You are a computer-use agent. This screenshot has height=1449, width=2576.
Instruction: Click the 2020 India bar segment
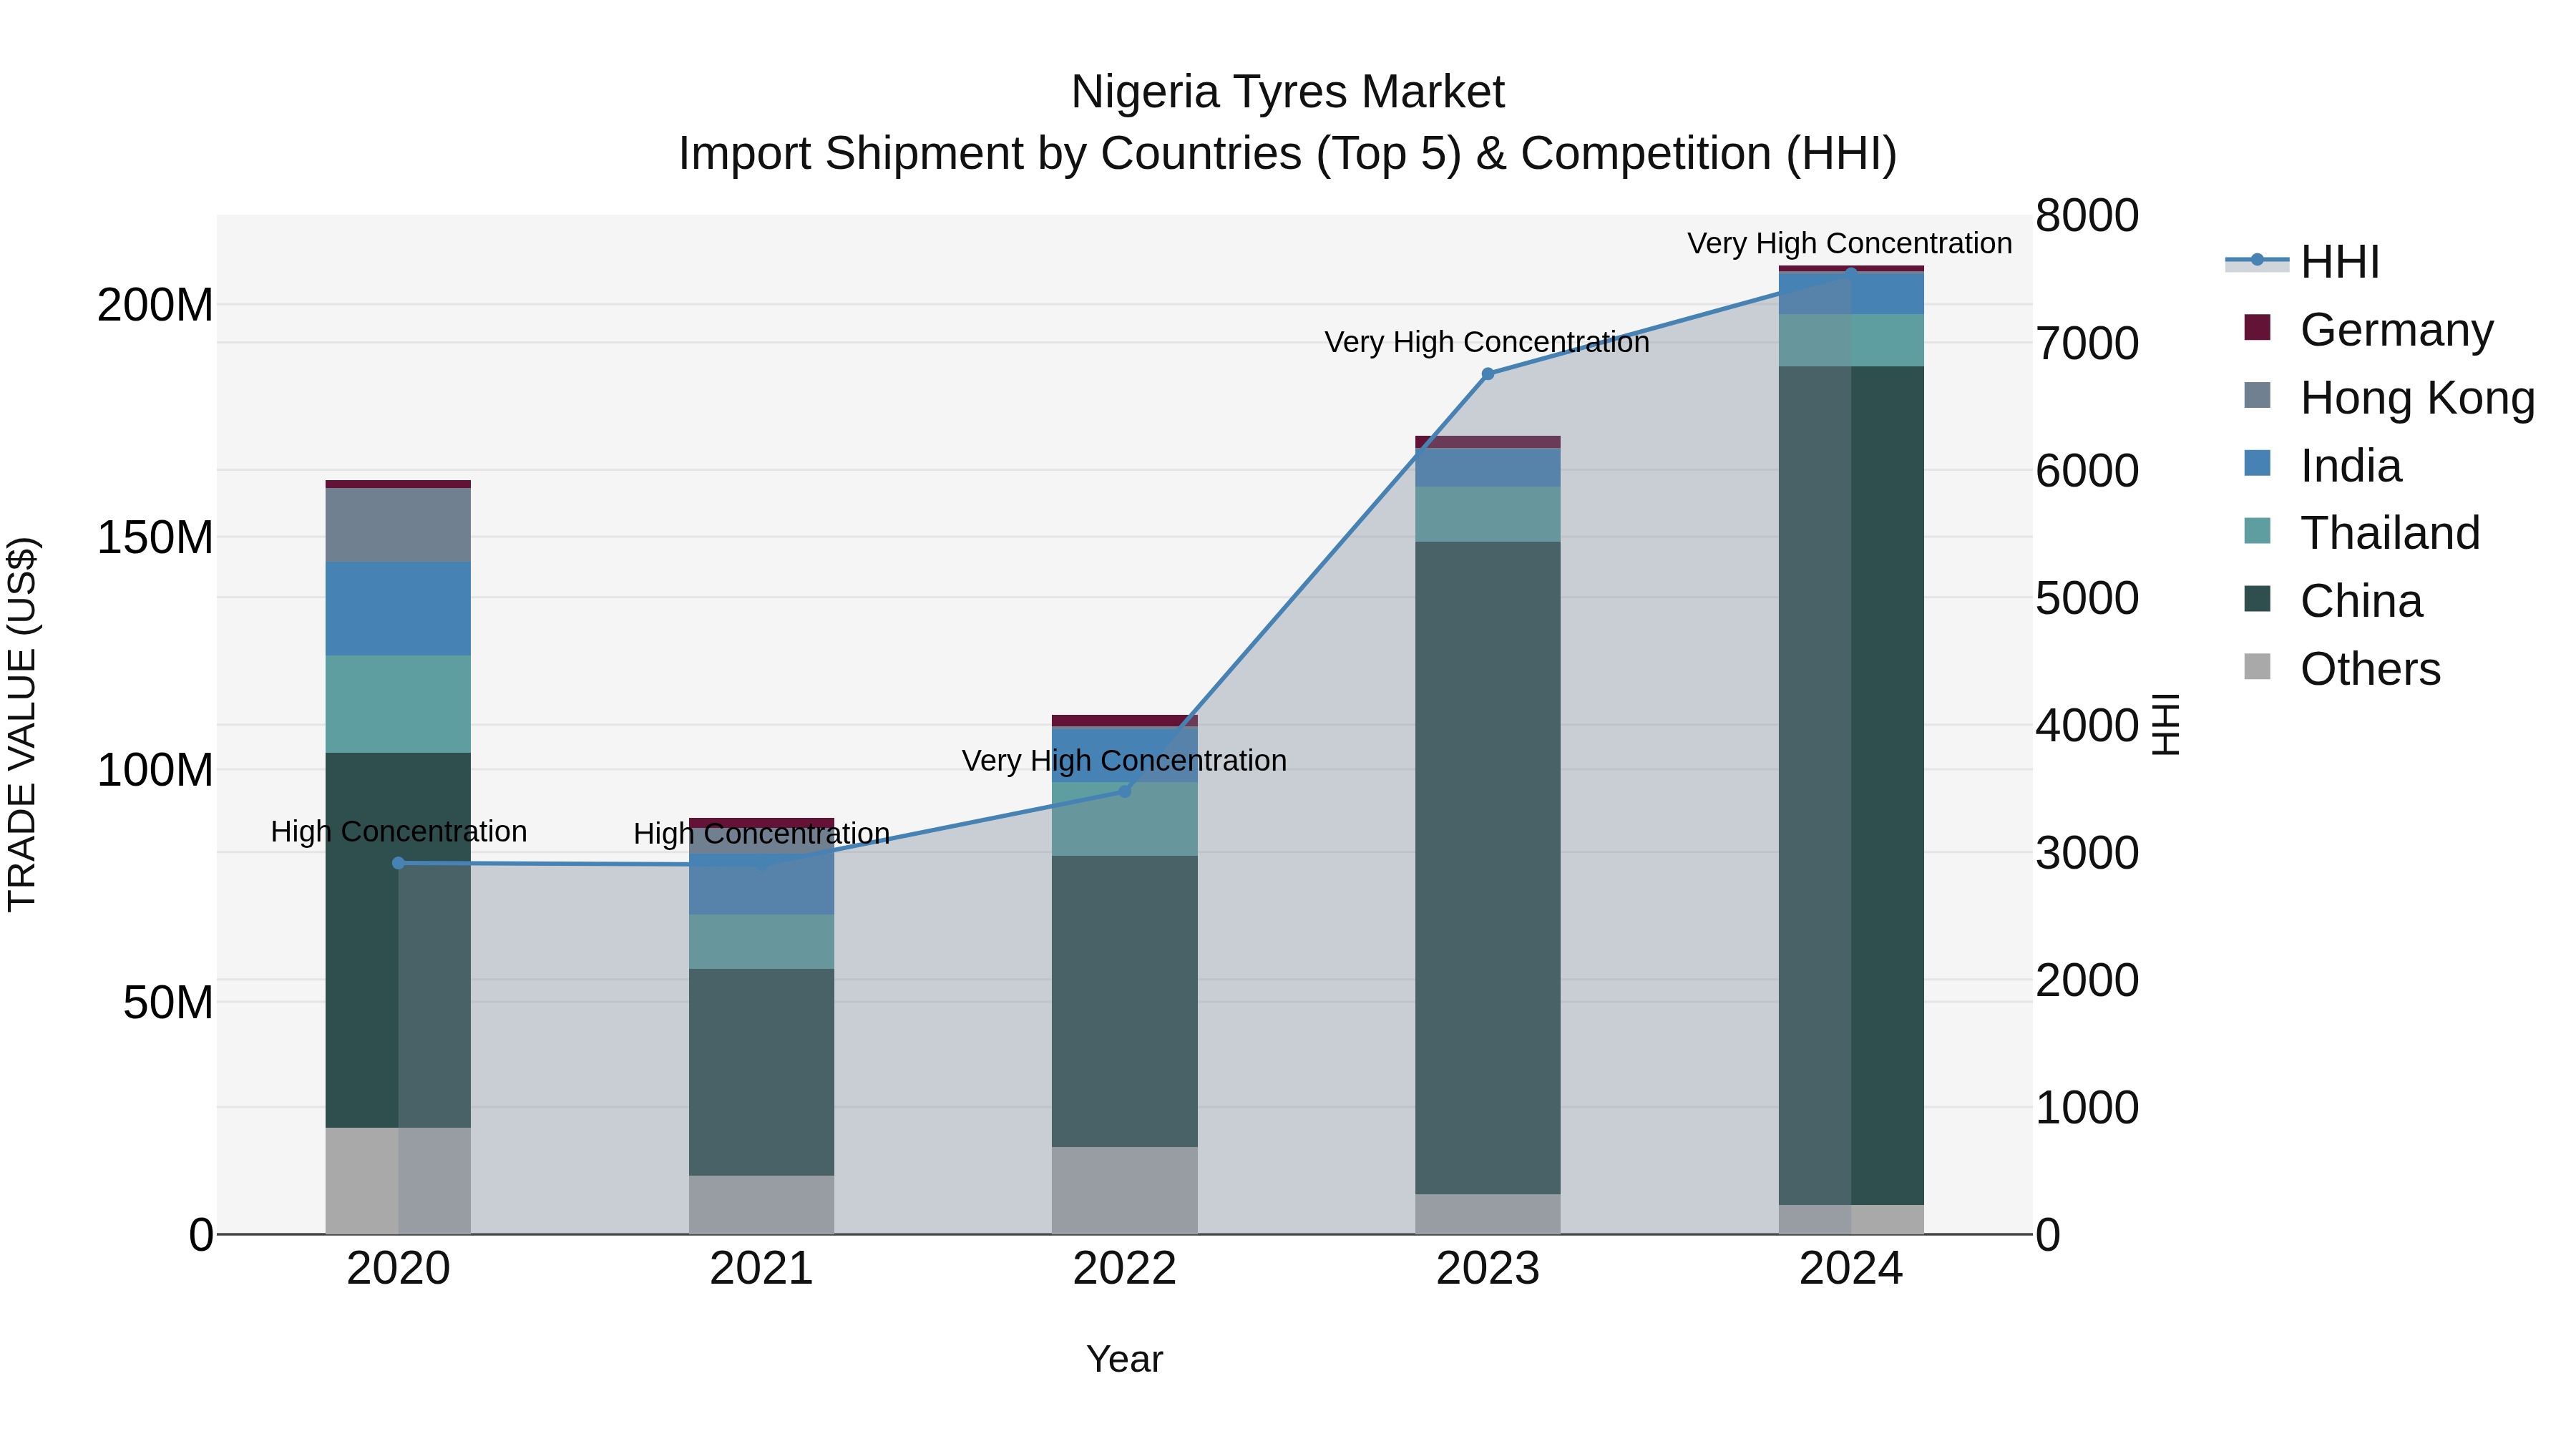[398, 609]
